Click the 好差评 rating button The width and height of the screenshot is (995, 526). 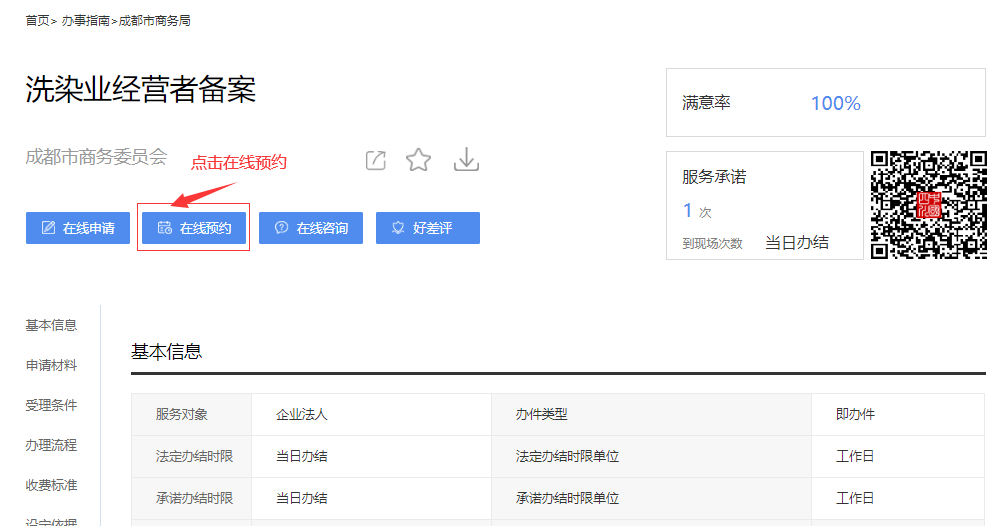pyautogui.click(x=427, y=228)
